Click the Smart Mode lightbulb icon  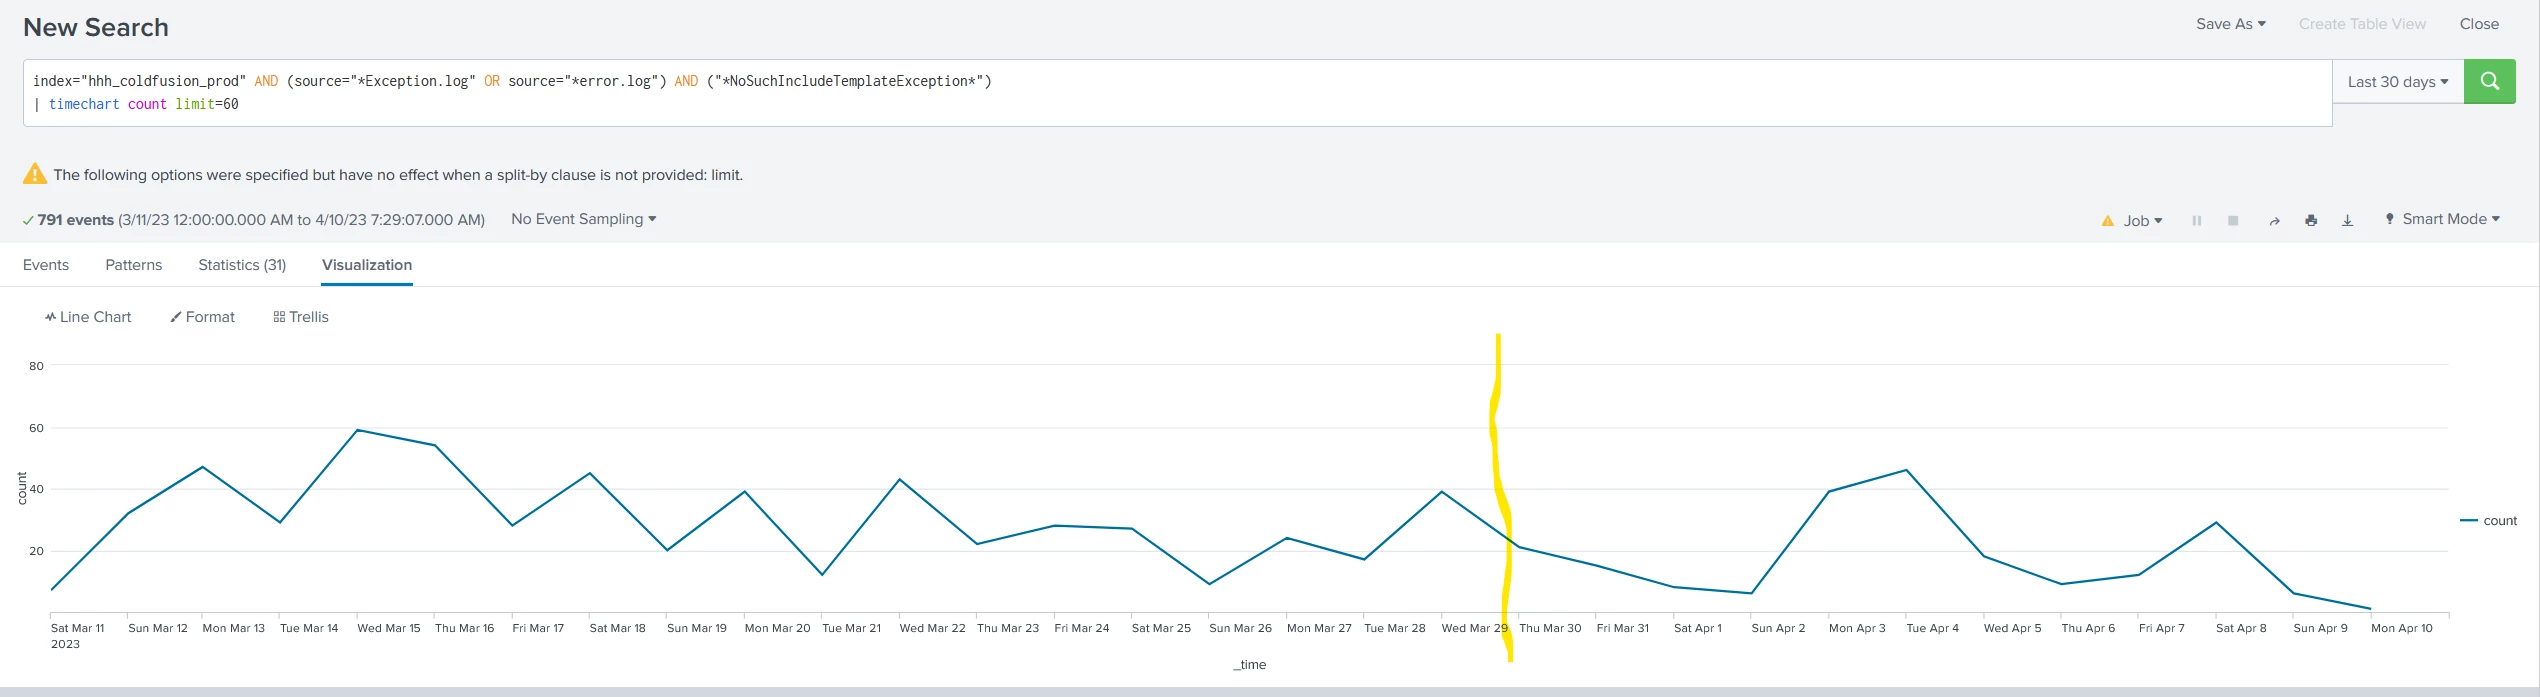pos(2390,219)
